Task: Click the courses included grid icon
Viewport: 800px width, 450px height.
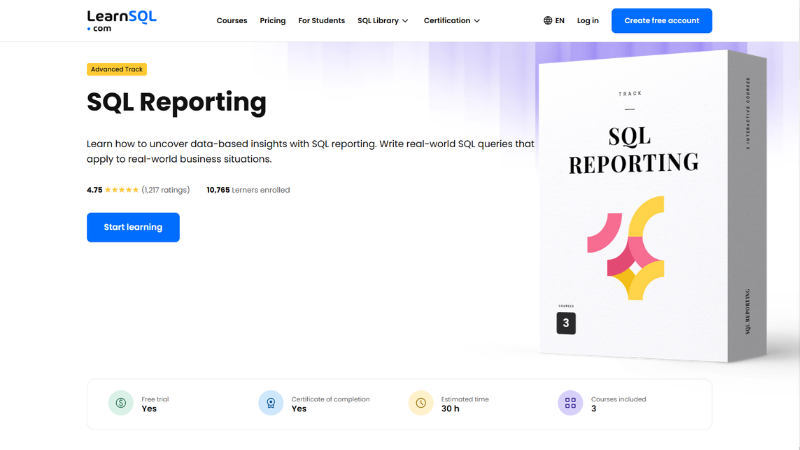Action: click(570, 403)
